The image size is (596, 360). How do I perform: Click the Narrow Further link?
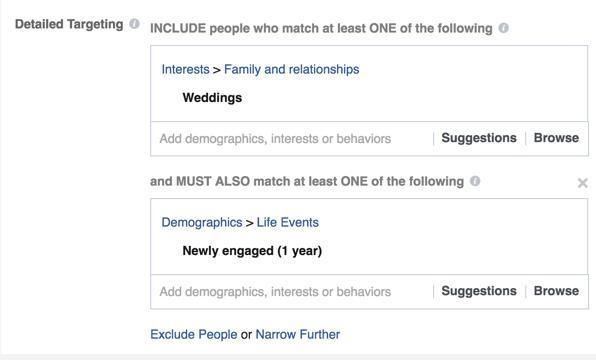click(x=298, y=335)
